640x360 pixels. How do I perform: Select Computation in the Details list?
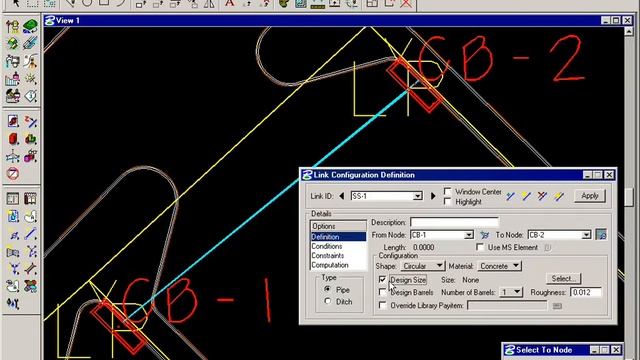(338, 265)
